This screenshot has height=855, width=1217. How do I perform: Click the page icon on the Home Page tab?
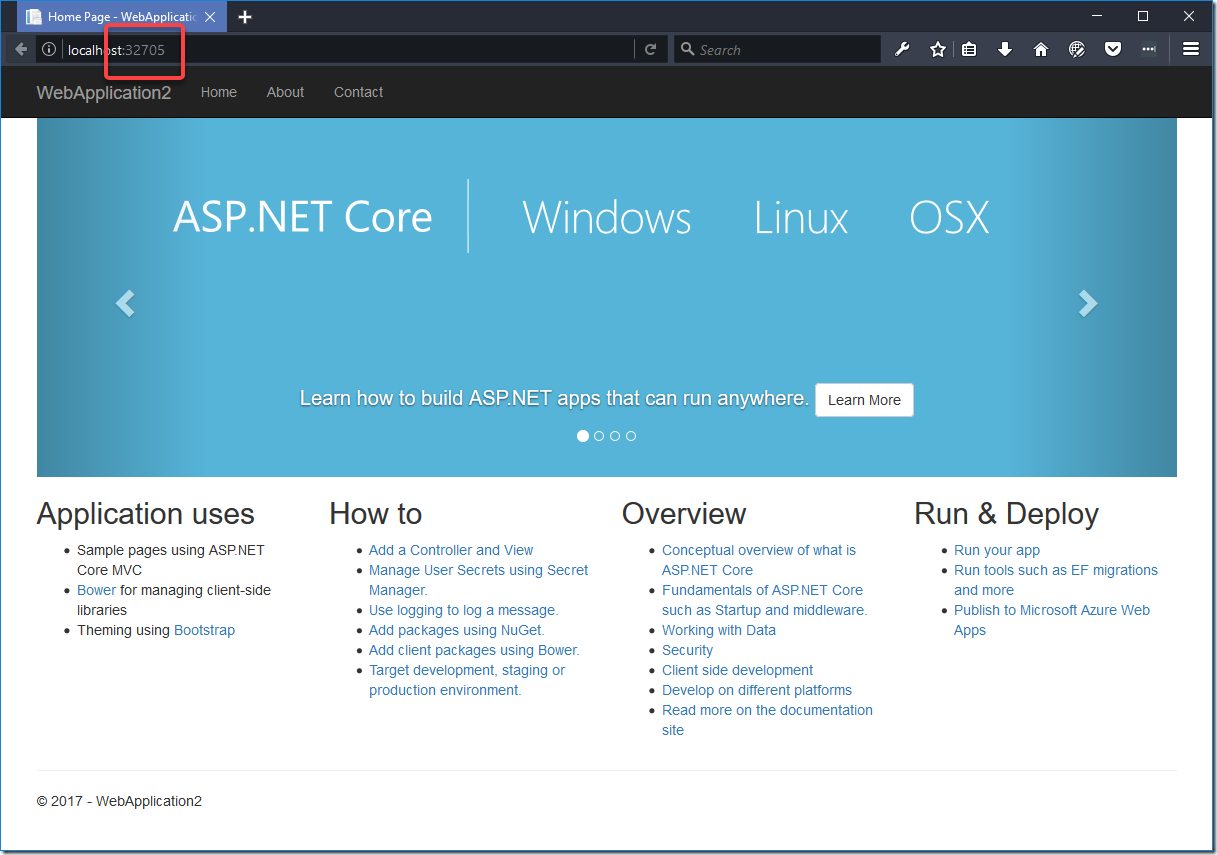(x=34, y=17)
